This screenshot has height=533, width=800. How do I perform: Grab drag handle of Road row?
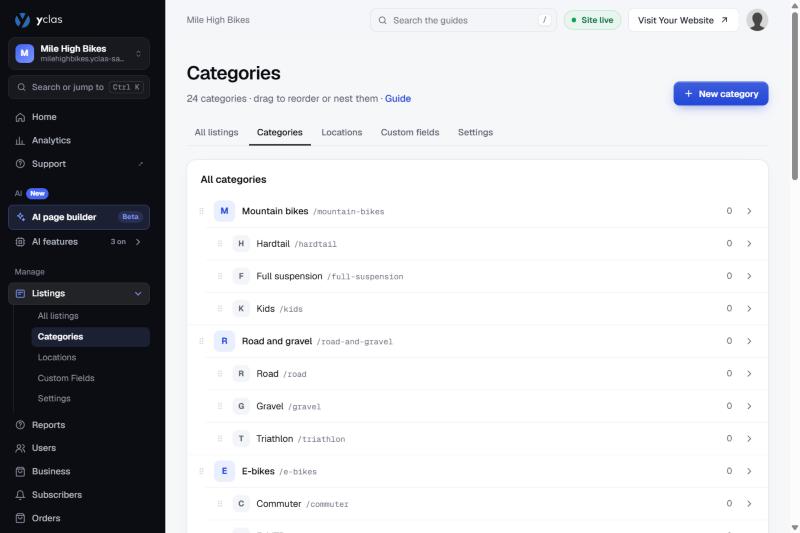tap(220, 374)
